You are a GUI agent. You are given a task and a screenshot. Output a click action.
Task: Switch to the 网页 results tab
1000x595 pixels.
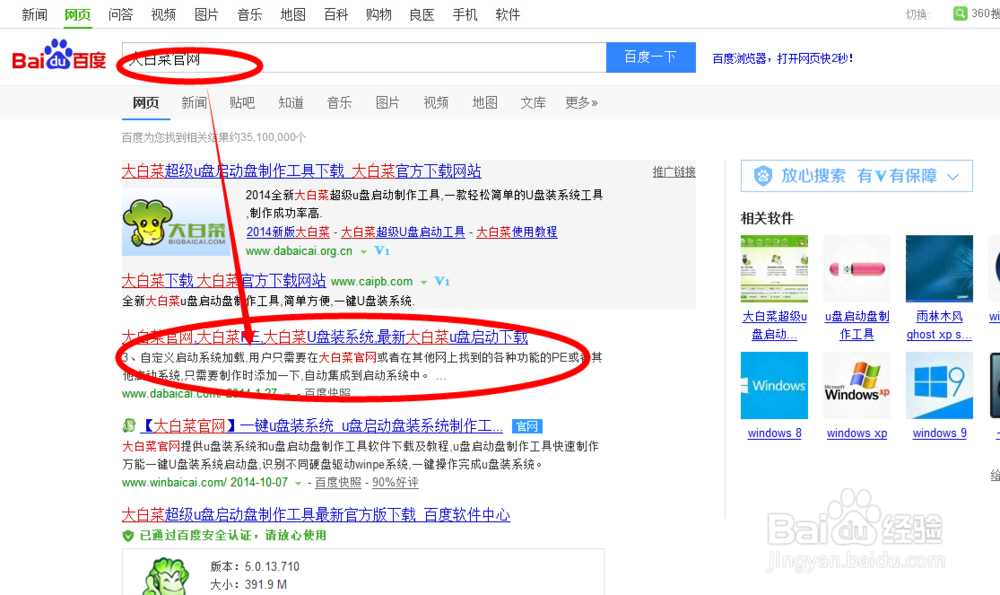(x=145, y=103)
